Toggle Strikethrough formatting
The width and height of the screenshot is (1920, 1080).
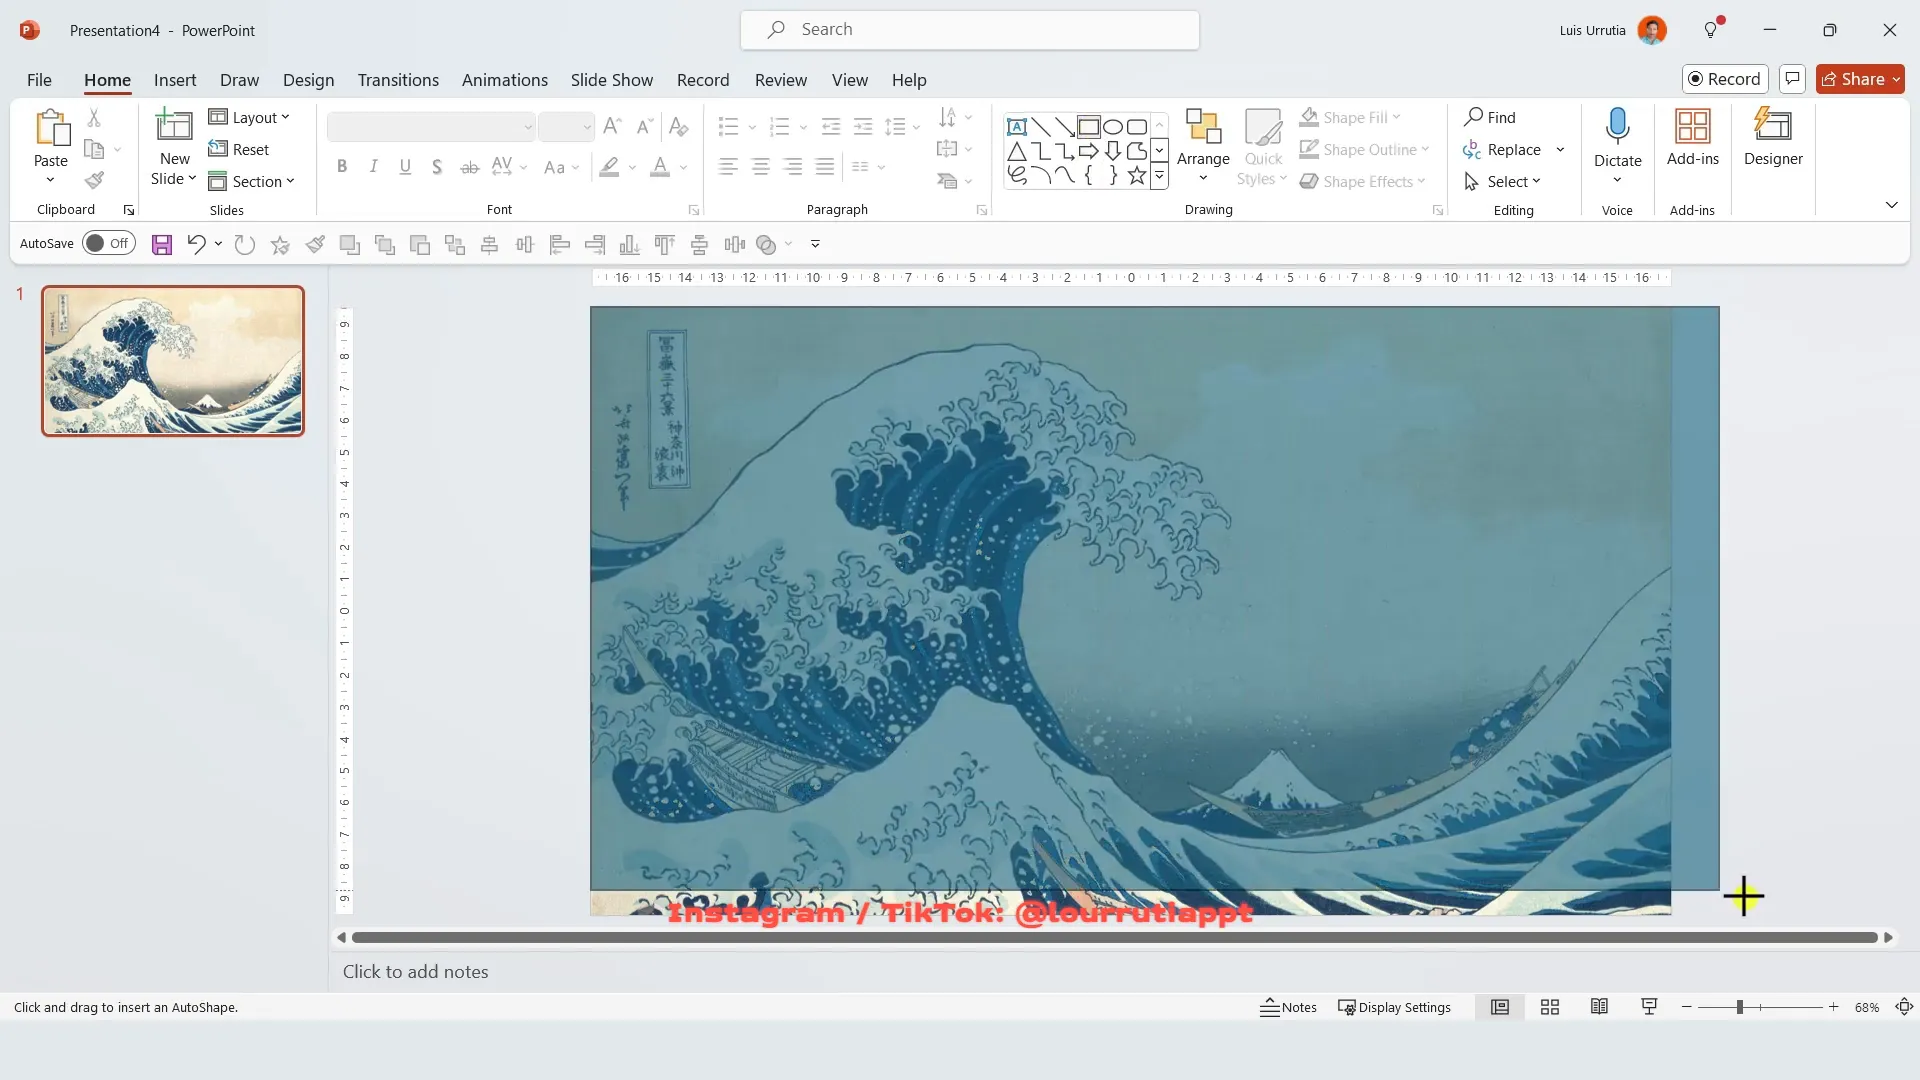coord(469,167)
